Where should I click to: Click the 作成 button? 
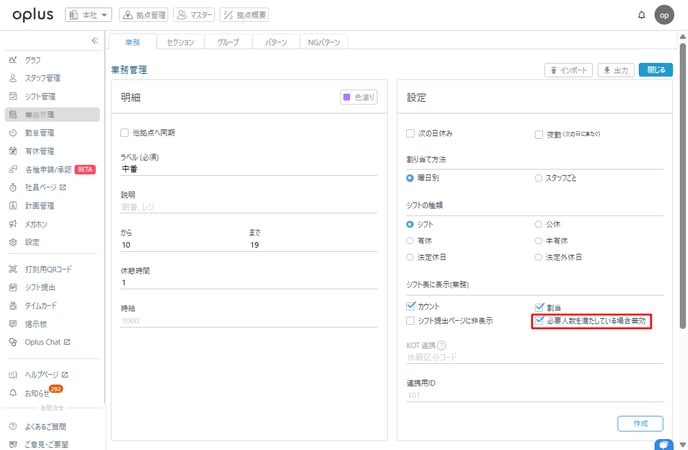(x=640, y=423)
